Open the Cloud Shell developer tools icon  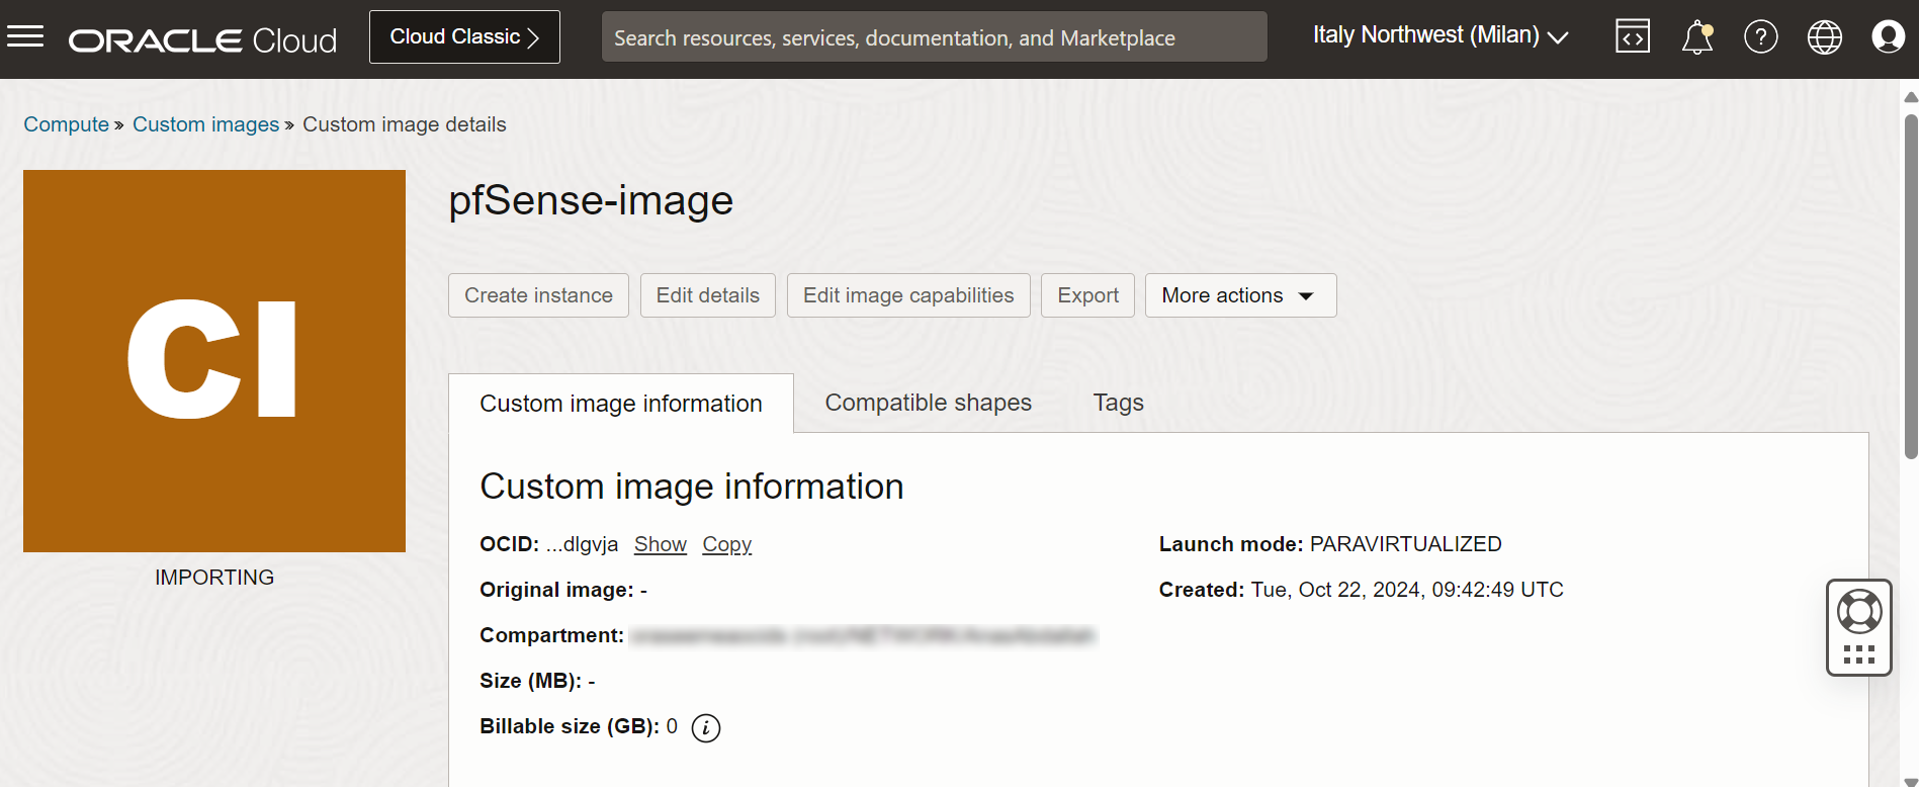(x=1632, y=37)
